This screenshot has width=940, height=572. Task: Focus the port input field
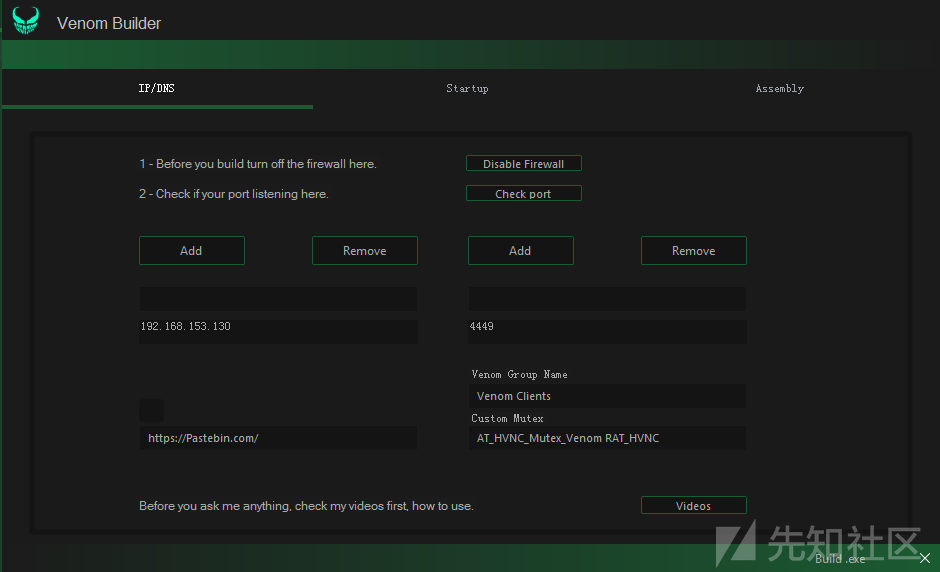pyautogui.click(x=607, y=299)
